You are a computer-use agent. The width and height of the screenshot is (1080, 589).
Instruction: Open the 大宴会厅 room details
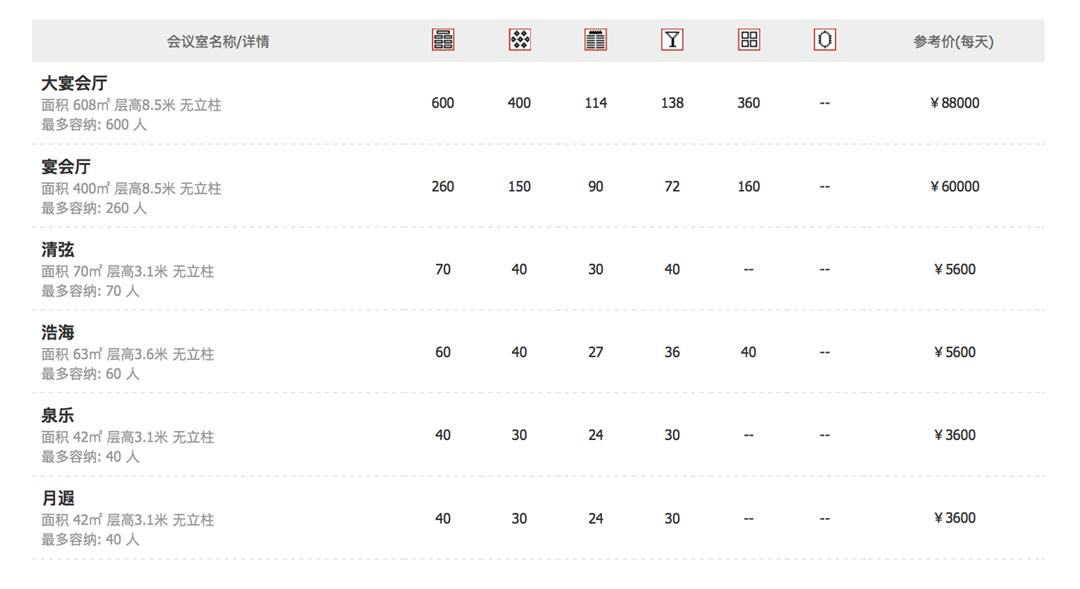tap(74, 83)
